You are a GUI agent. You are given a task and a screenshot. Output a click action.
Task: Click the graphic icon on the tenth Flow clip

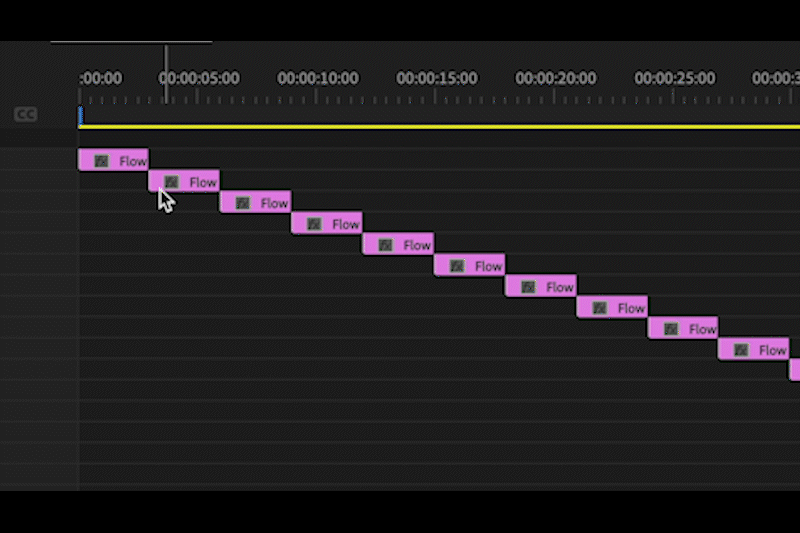[x=741, y=350]
